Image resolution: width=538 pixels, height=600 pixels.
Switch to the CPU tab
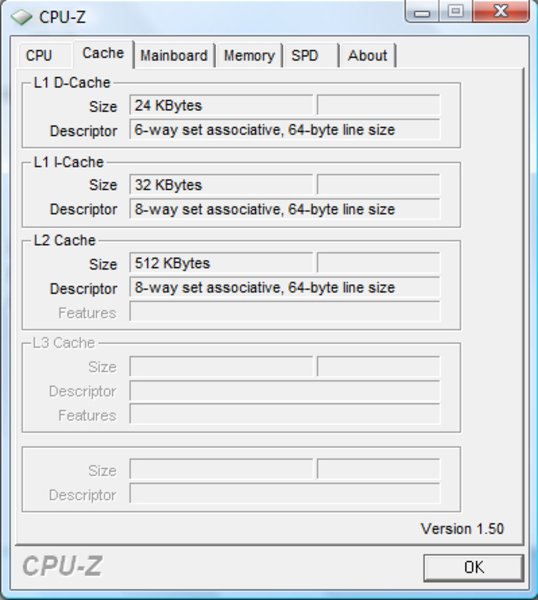[39, 55]
